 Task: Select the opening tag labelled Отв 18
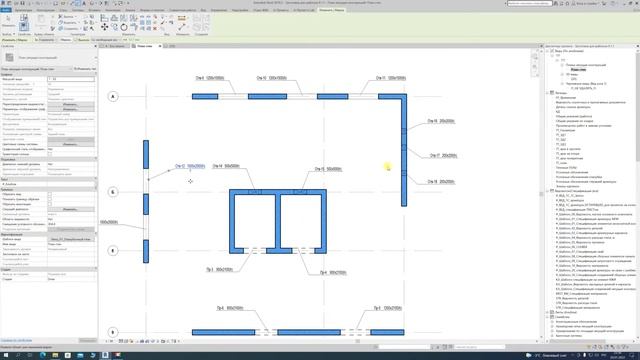[441, 182]
